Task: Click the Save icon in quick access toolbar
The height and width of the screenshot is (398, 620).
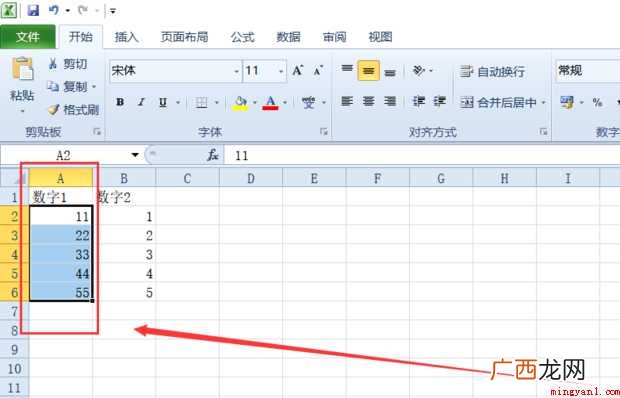Action: pyautogui.click(x=33, y=10)
